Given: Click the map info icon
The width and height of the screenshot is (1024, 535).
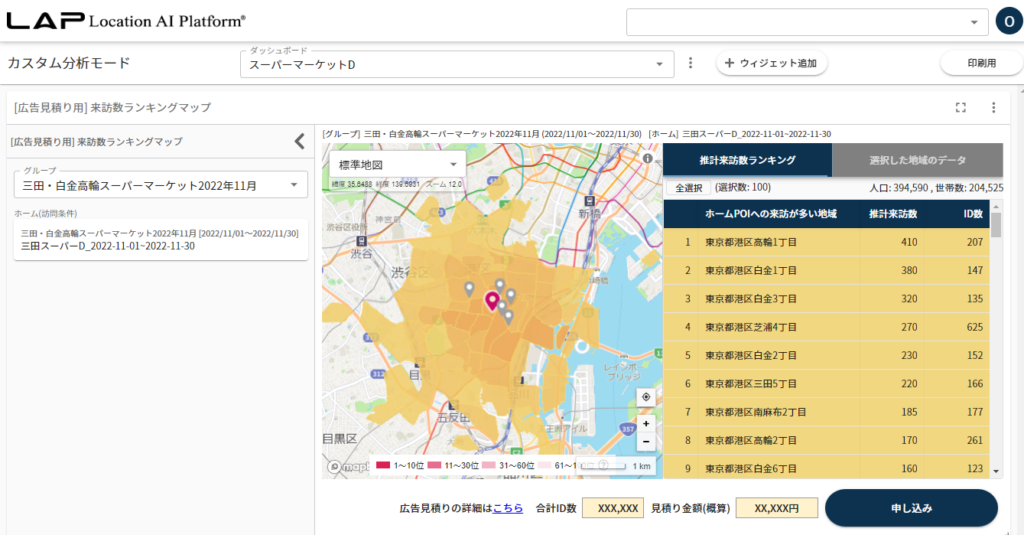Looking at the screenshot, I should (x=648, y=158).
